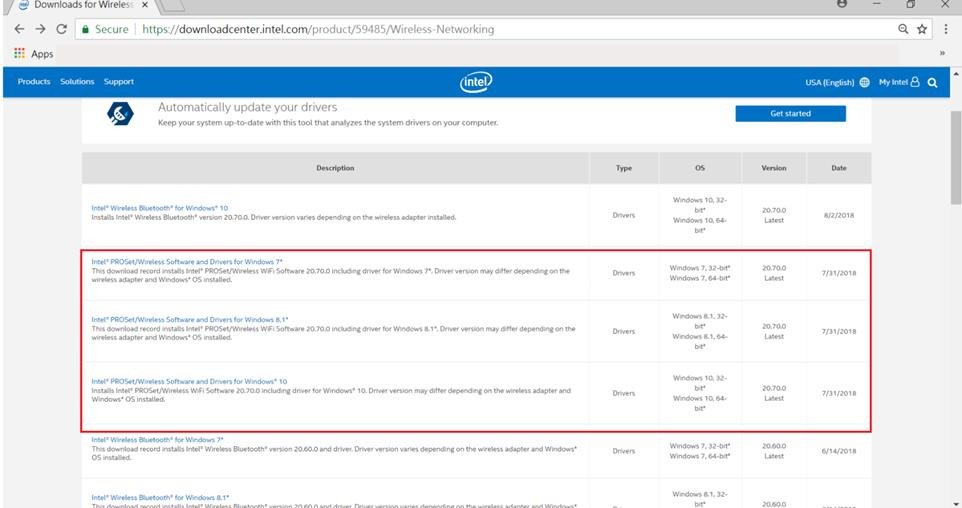Click the Get started button
962x508 pixels.
[790, 114]
